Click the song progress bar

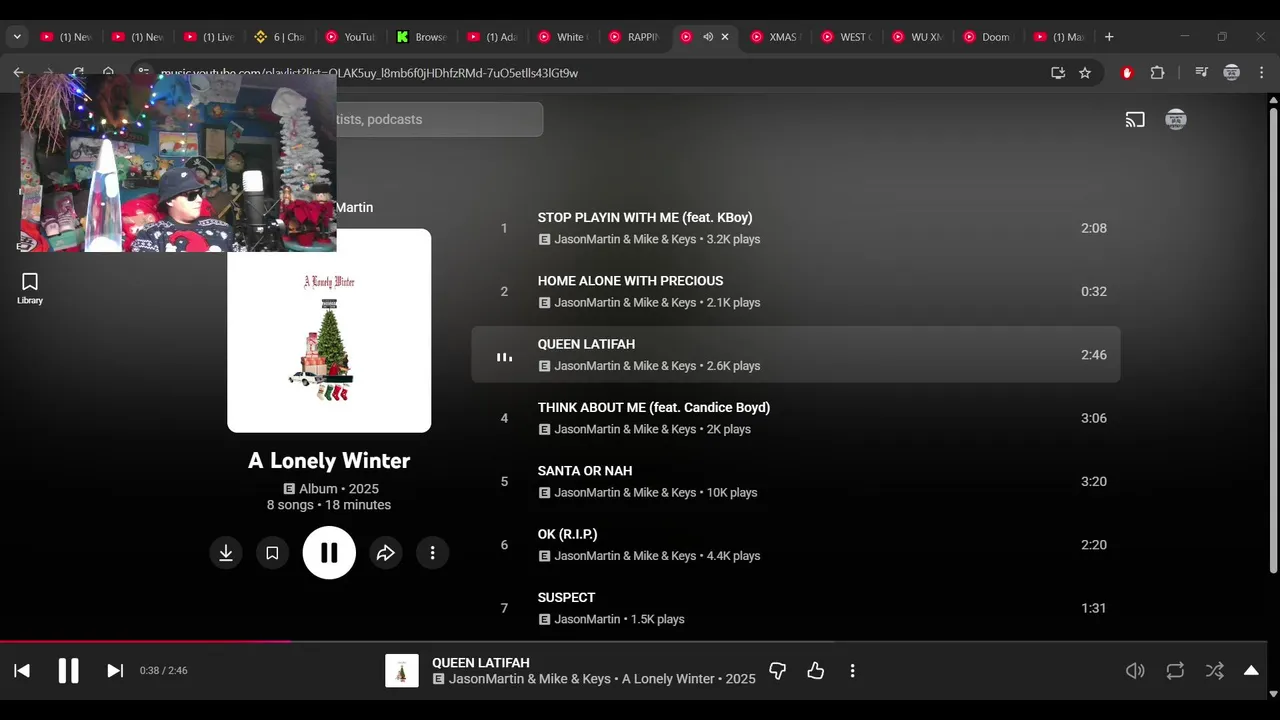pos(633,642)
